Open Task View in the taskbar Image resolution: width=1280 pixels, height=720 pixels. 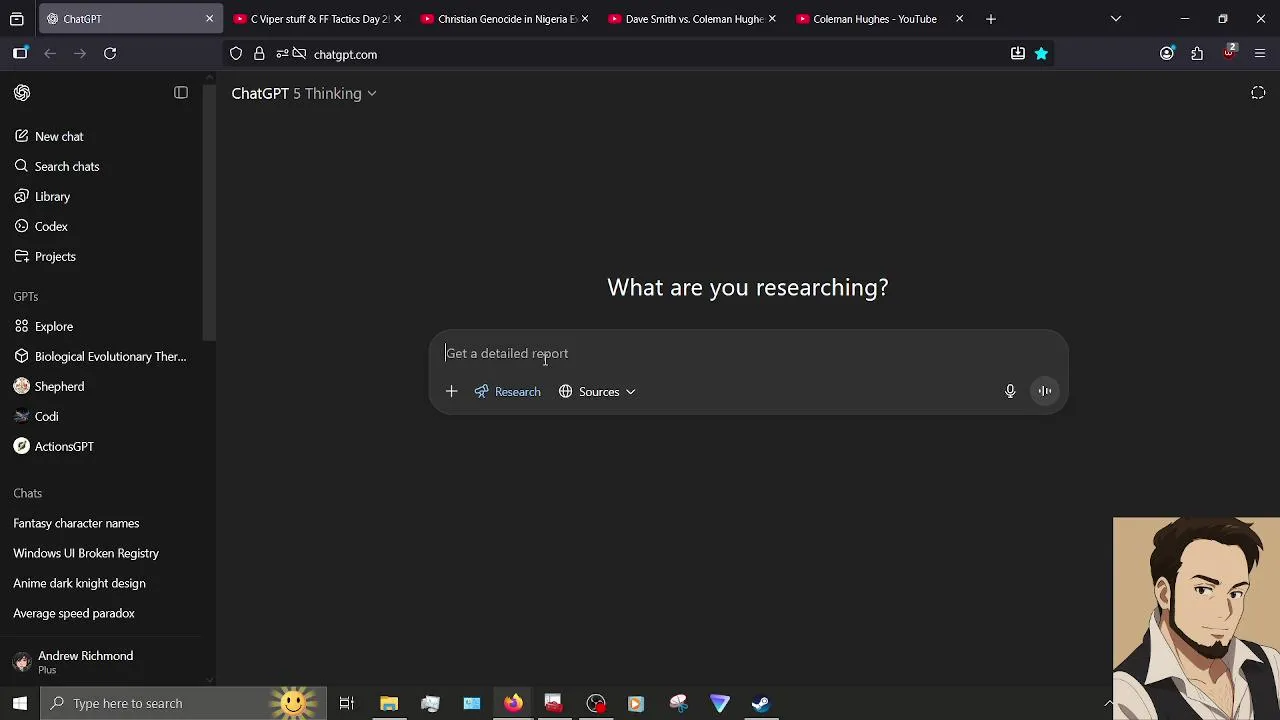click(x=347, y=704)
